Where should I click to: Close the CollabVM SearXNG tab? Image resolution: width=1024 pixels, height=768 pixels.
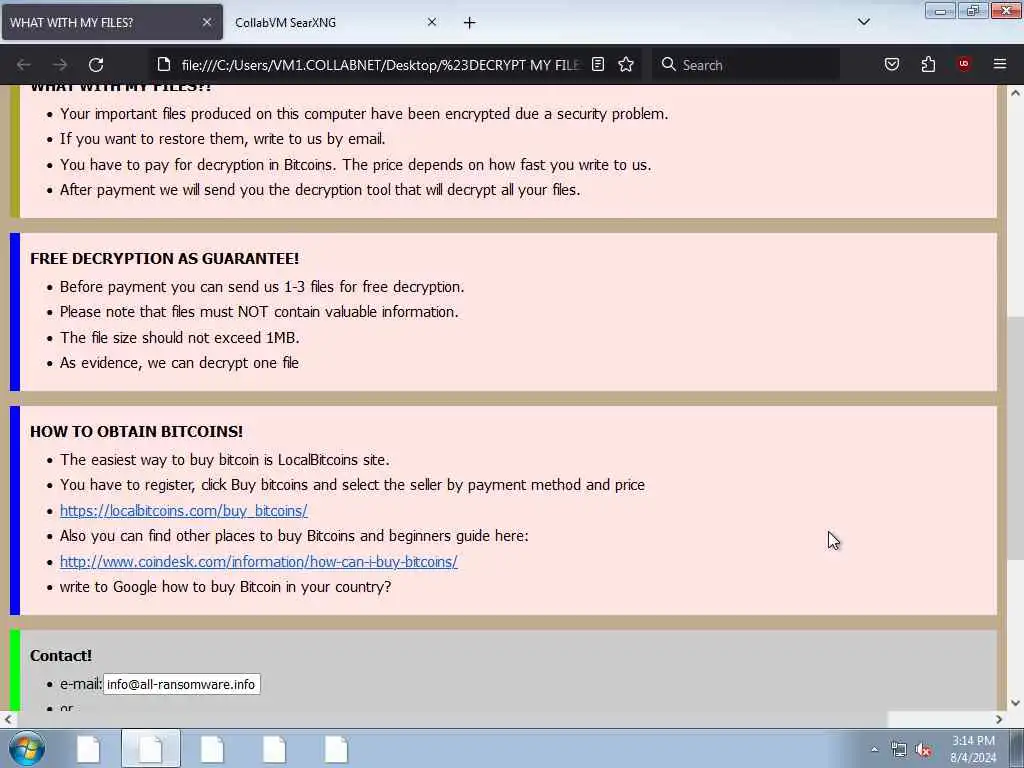[x=432, y=22]
